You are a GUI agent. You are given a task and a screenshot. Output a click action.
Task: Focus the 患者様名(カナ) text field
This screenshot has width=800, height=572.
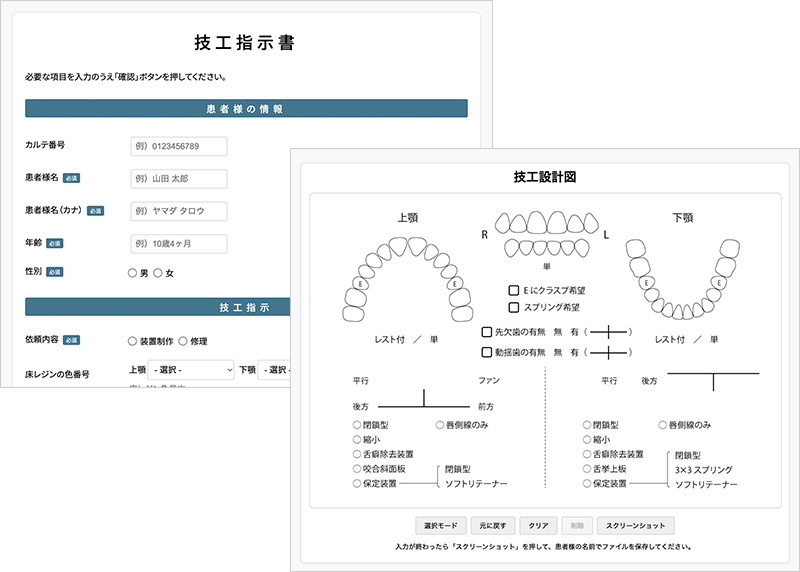point(178,212)
